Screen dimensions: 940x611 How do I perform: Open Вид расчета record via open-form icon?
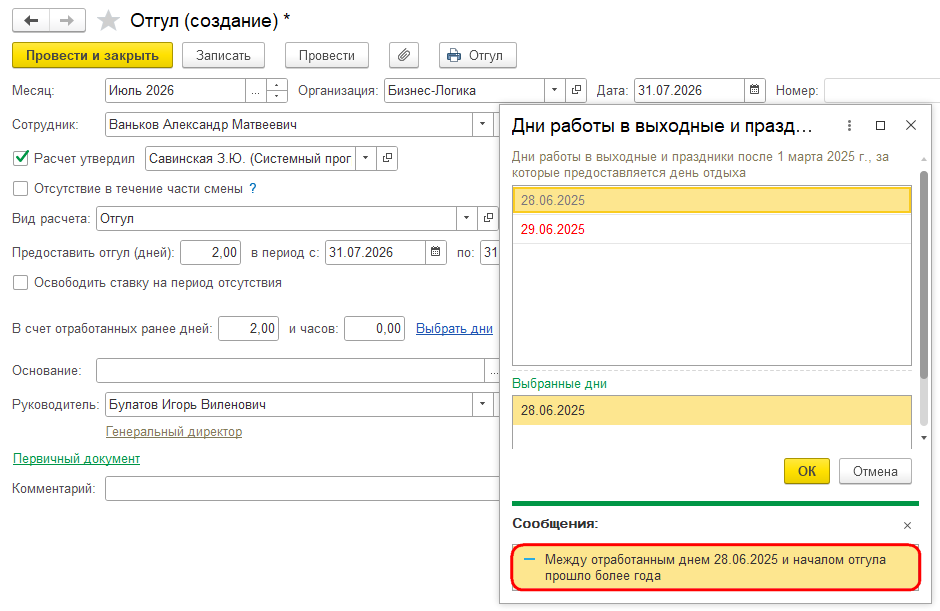[x=488, y=218]
